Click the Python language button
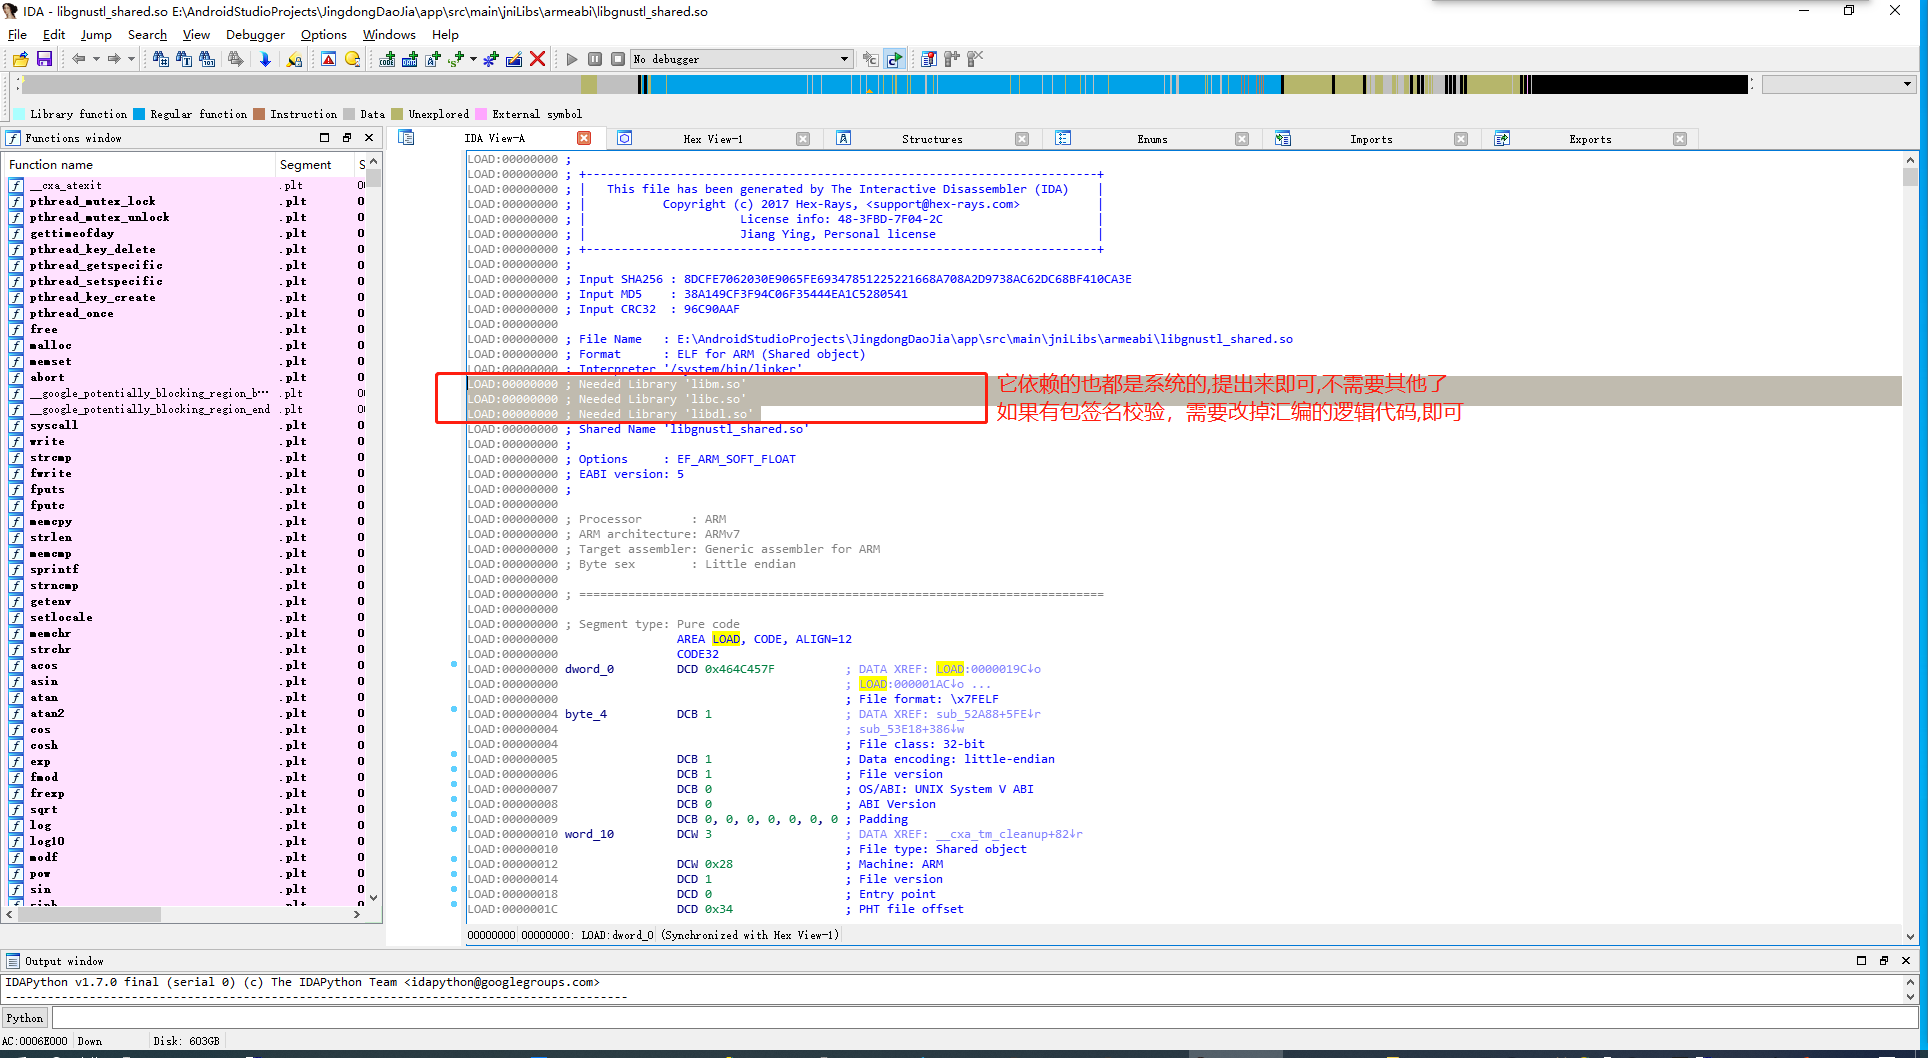Image resolution: width=1928 pixels, height=1058 pixels. pyautogui.click(x=25, y=1018)
